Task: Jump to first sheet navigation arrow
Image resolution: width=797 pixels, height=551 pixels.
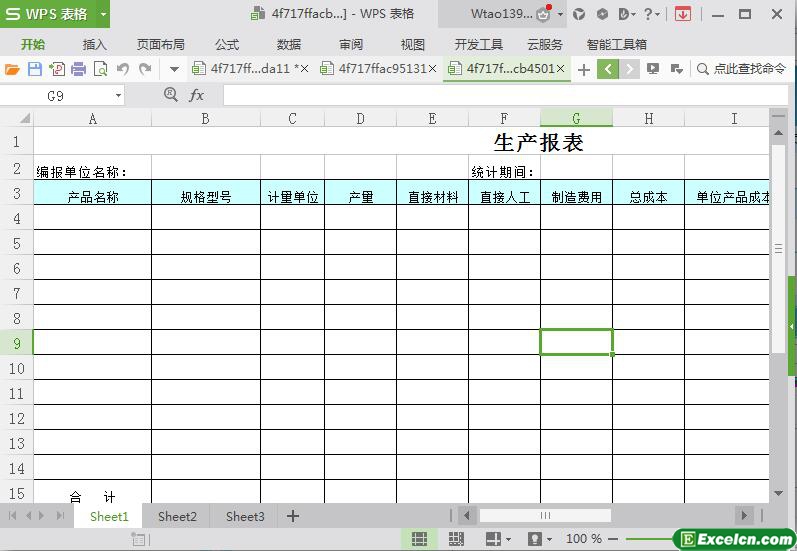Action: pos(13,516)
